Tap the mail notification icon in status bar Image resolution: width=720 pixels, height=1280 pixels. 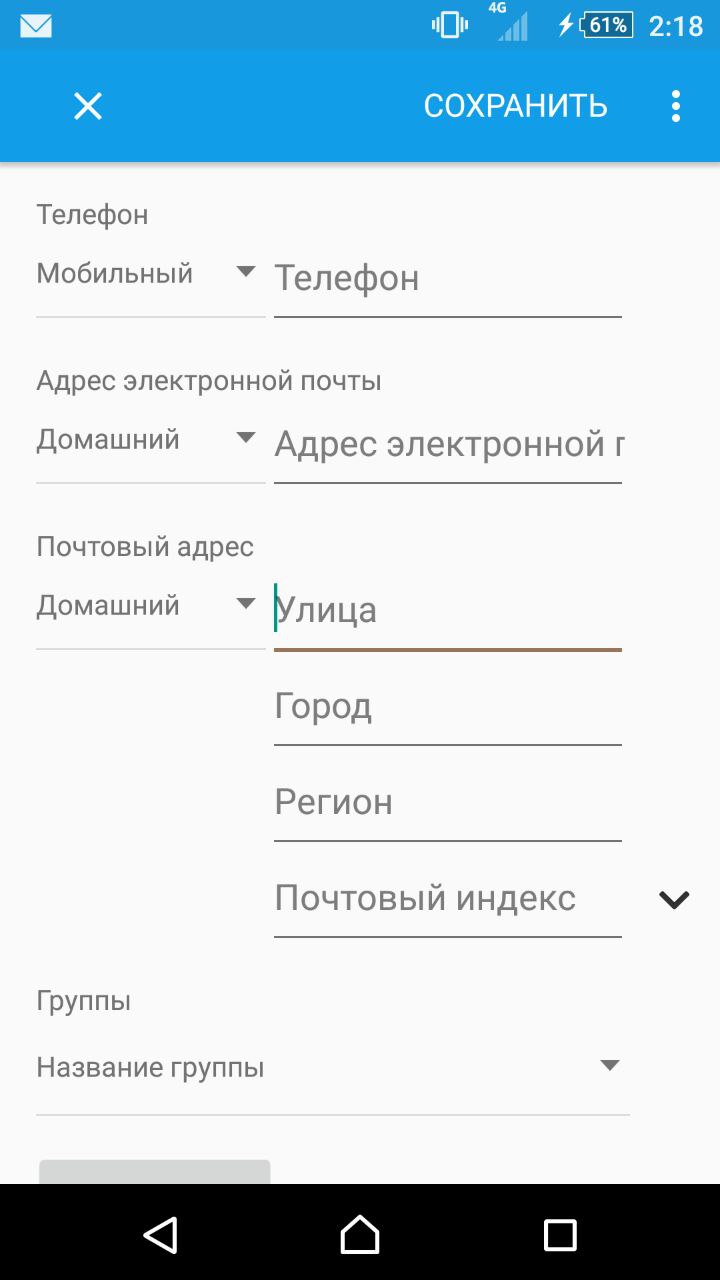(x=36, y=26)
